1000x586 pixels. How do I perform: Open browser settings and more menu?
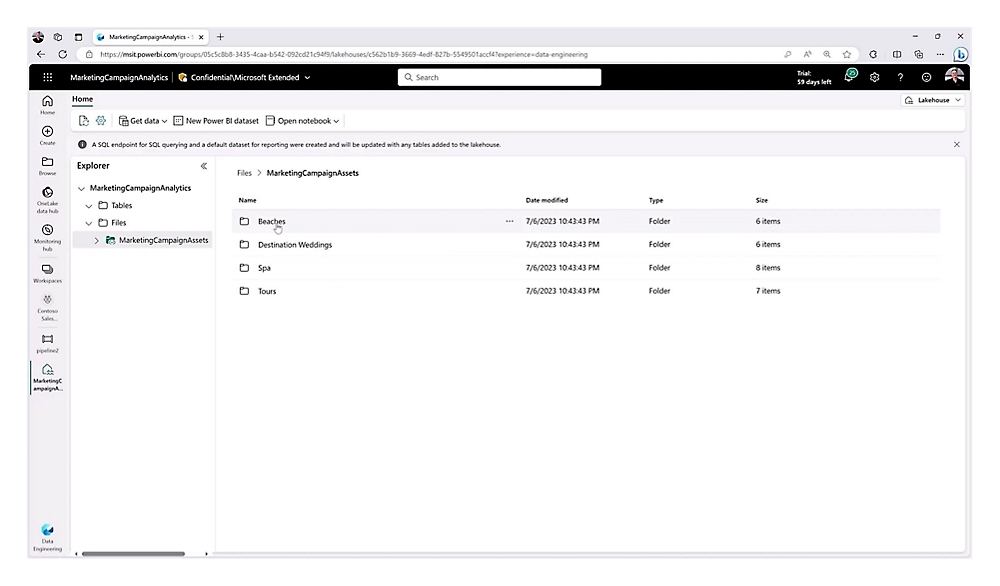[x=940, y=55]
